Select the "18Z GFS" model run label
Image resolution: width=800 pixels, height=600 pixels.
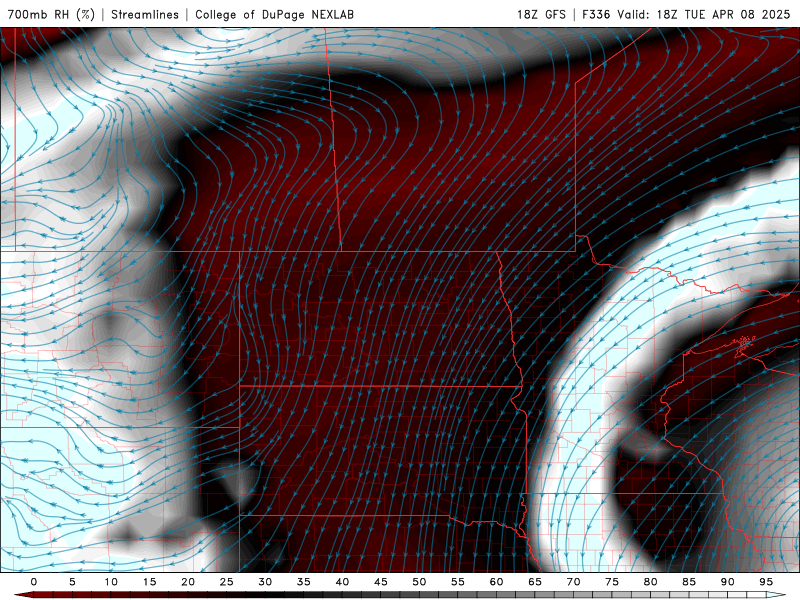541,14
